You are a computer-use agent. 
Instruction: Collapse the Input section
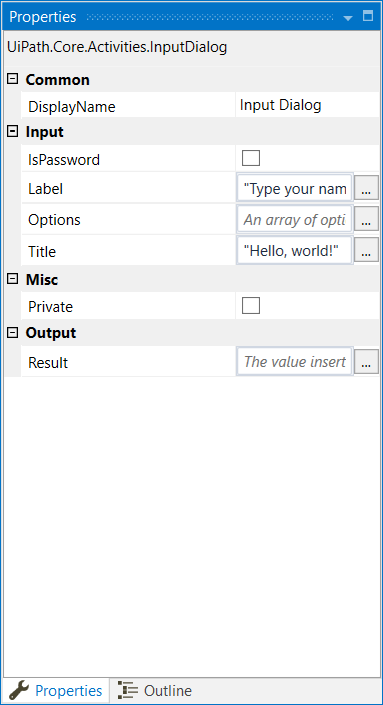(13, 131)
